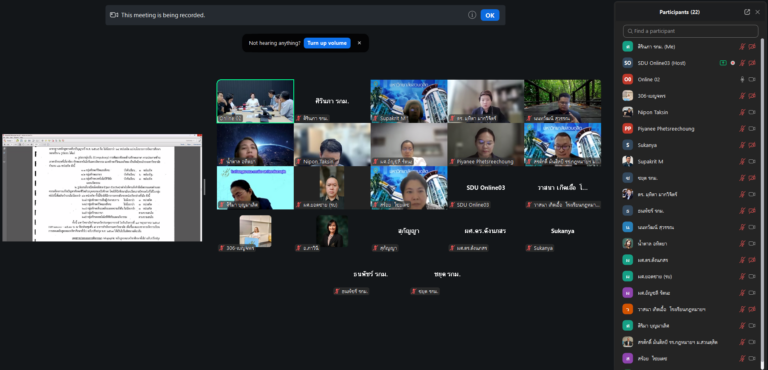Click the microphone icon for Online 02

[742, 79]
